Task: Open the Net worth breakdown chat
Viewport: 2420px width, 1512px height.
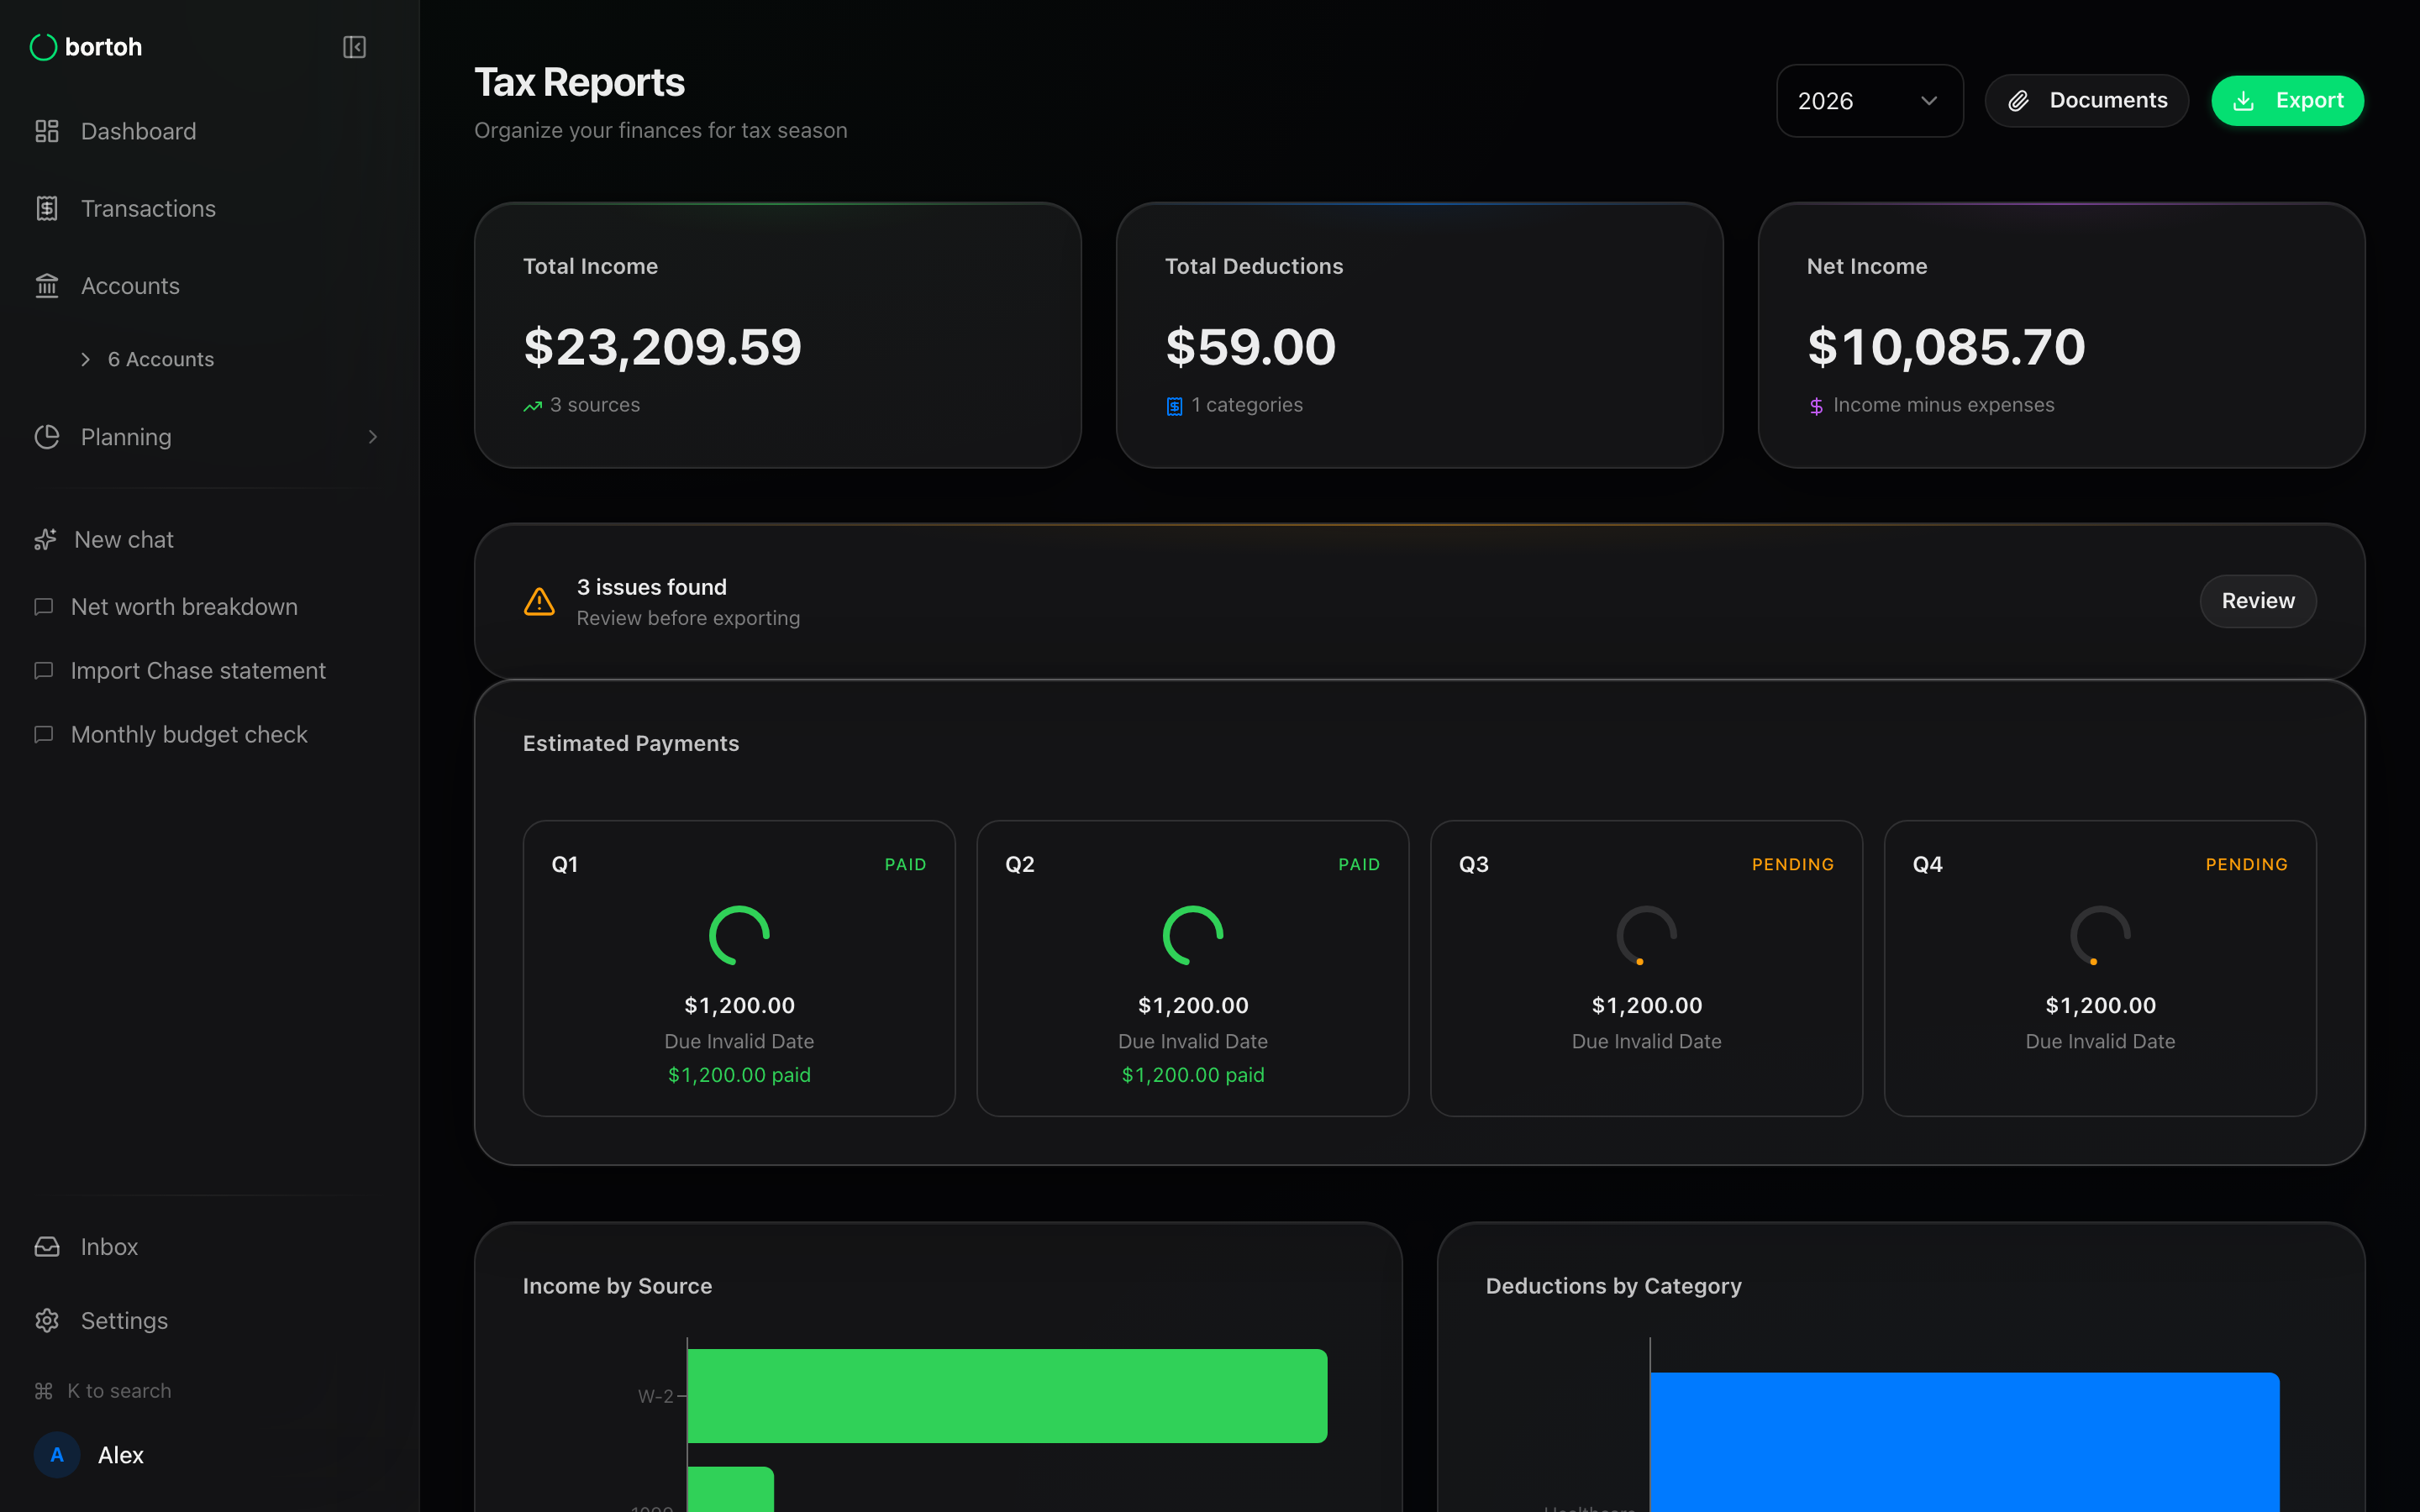Action: (184, 607)
